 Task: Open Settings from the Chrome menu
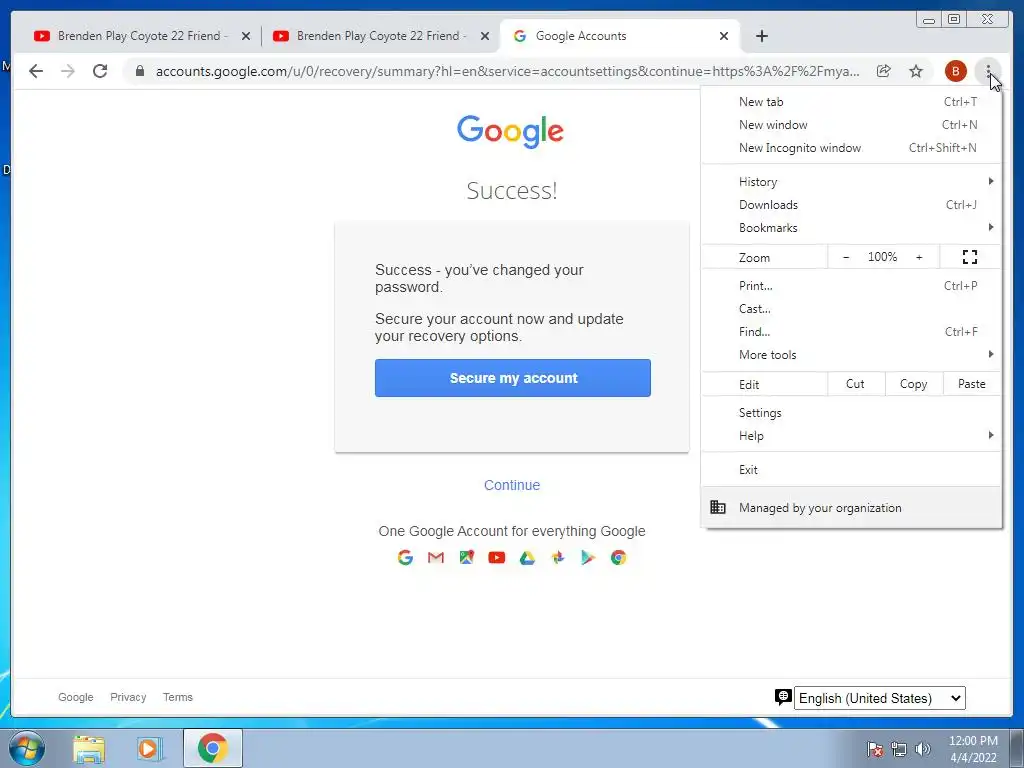851,413
